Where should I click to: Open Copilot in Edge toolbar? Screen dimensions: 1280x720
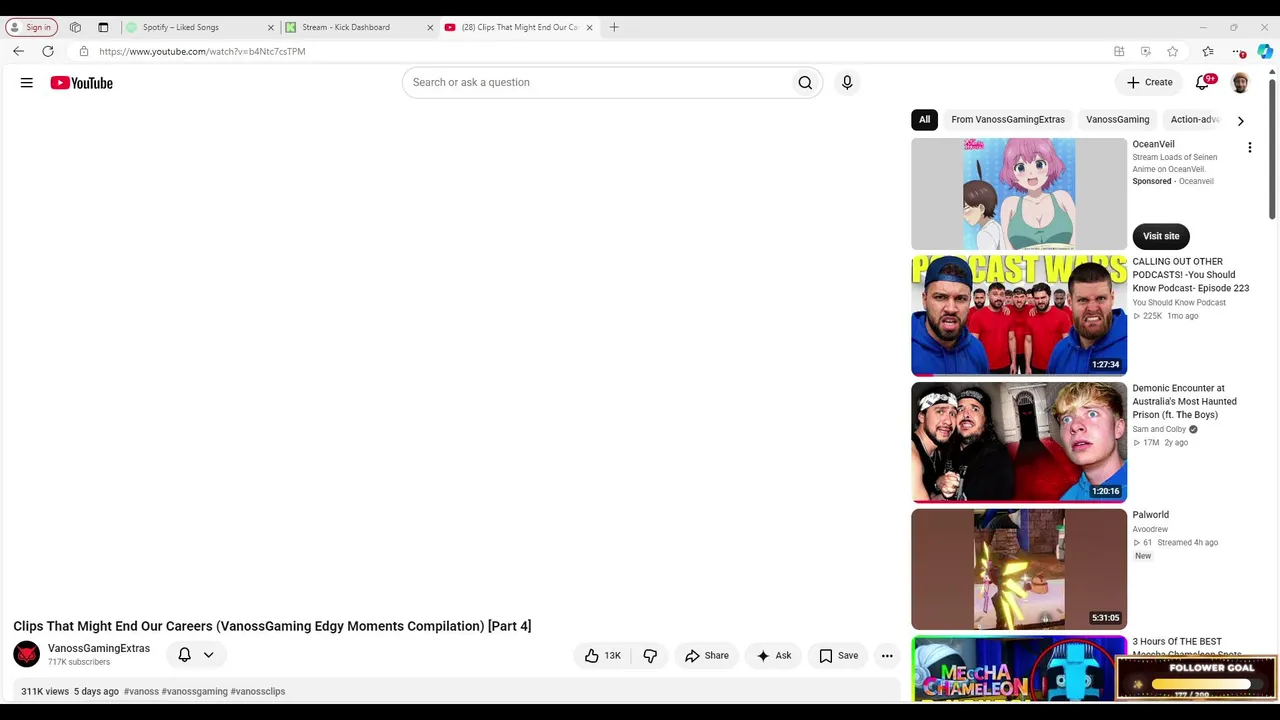(x=1265, y=51)
